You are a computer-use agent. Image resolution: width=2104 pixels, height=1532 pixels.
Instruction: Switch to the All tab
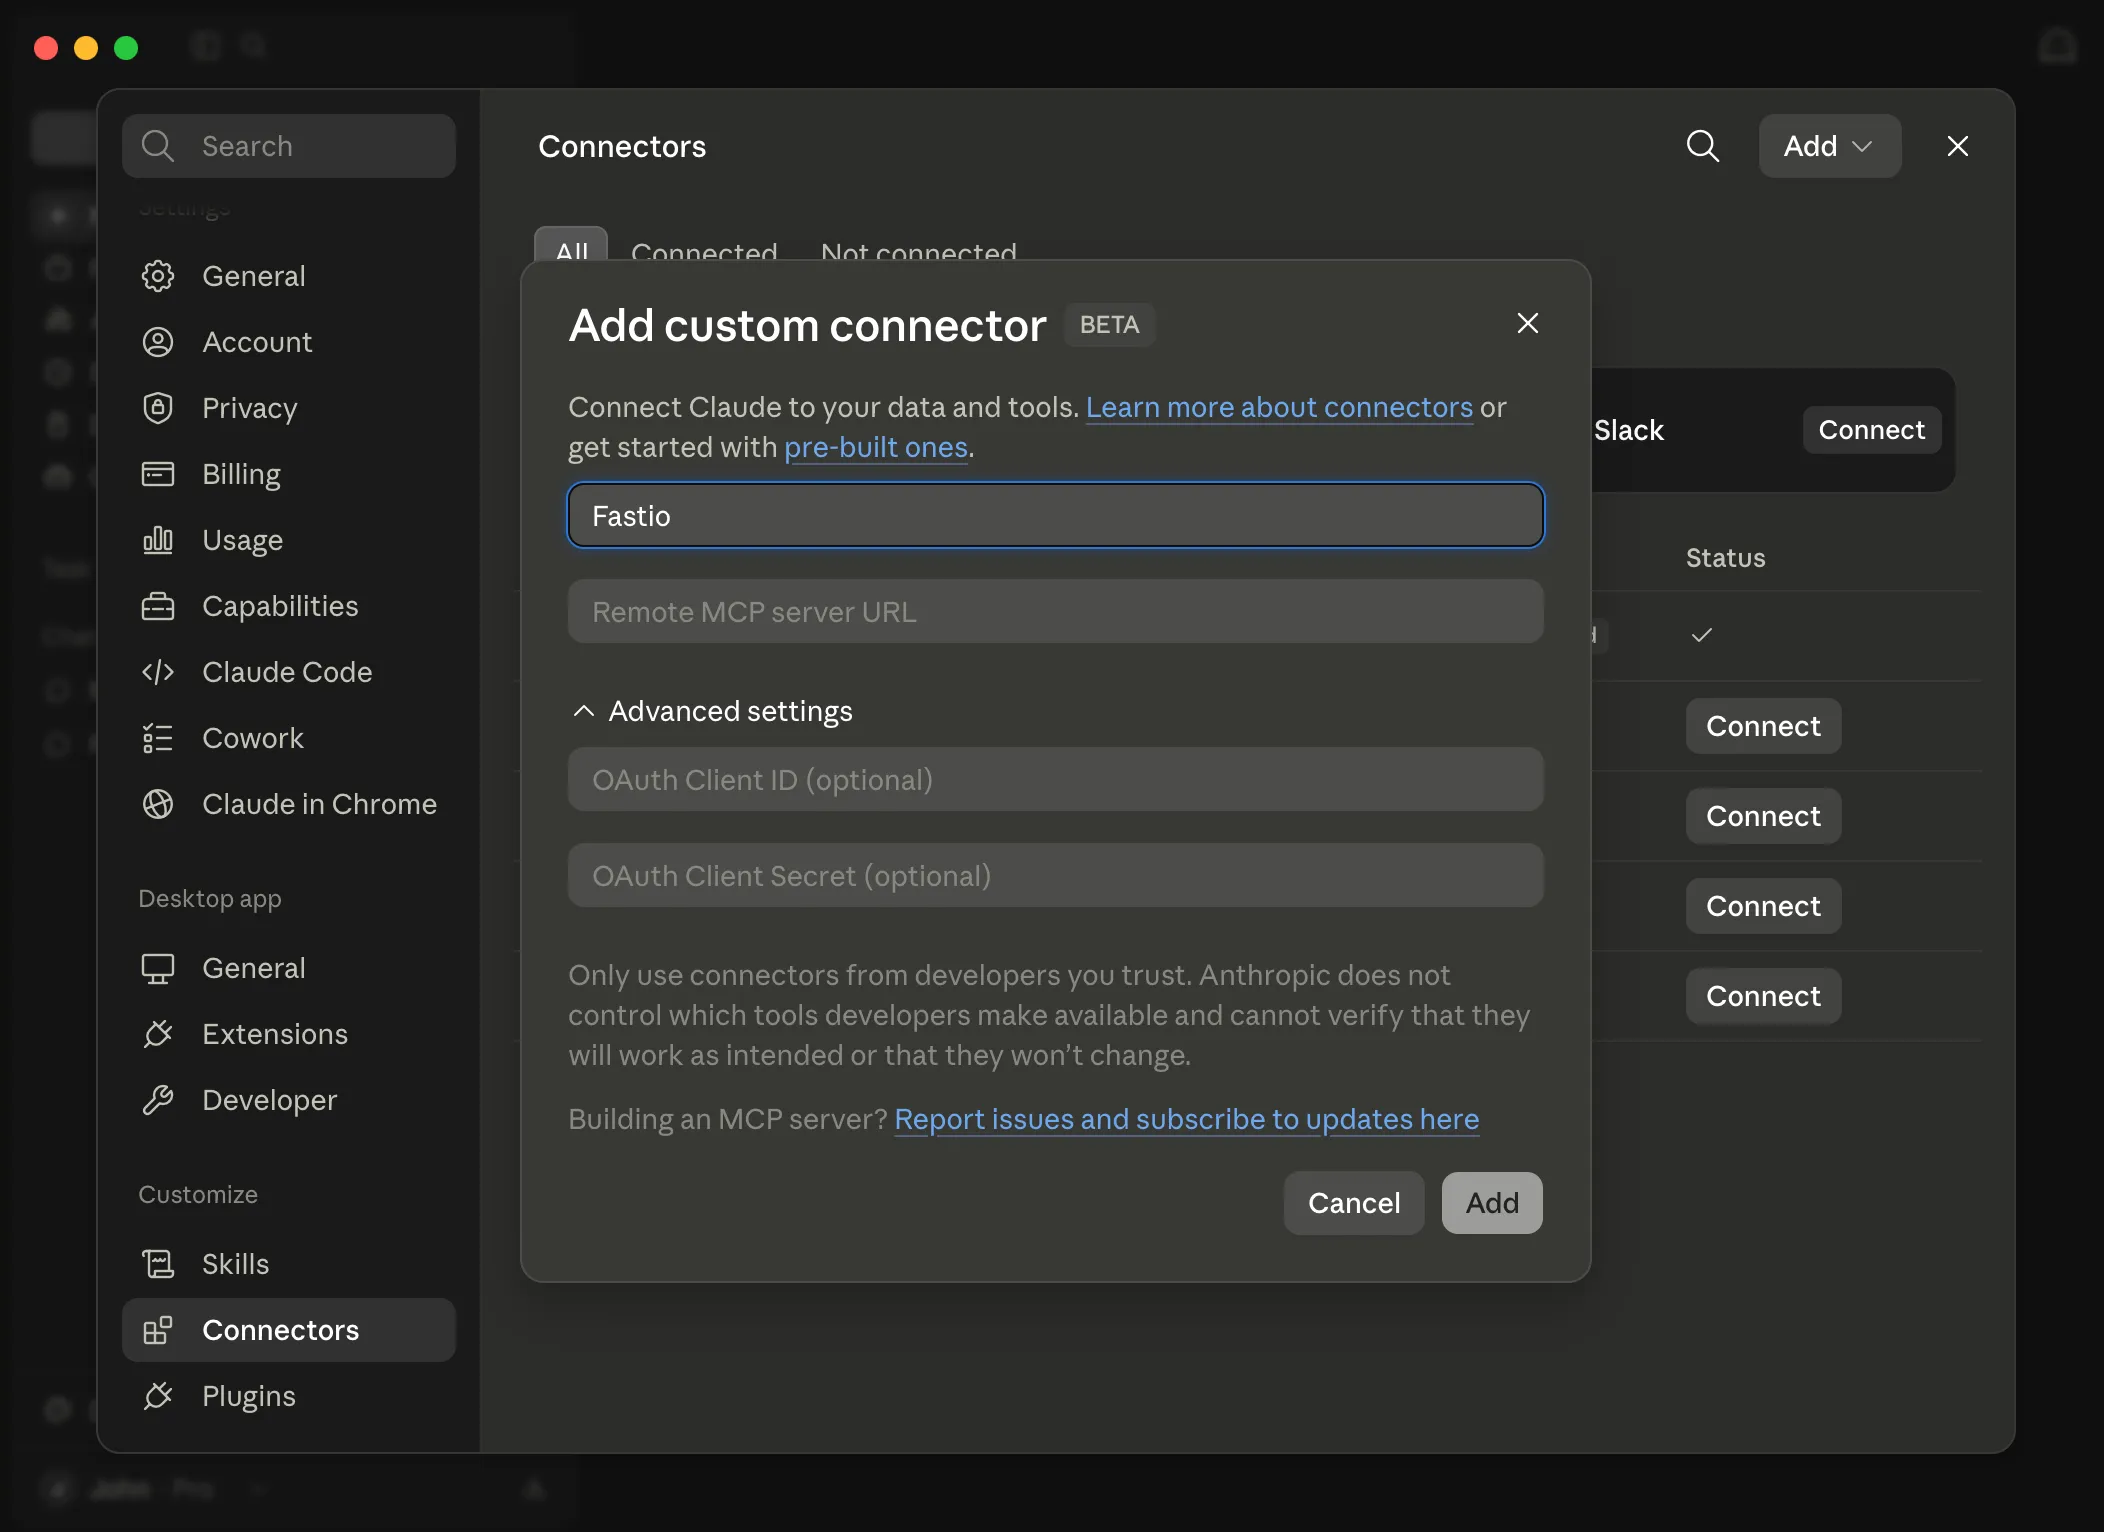[x=571, y=246]
